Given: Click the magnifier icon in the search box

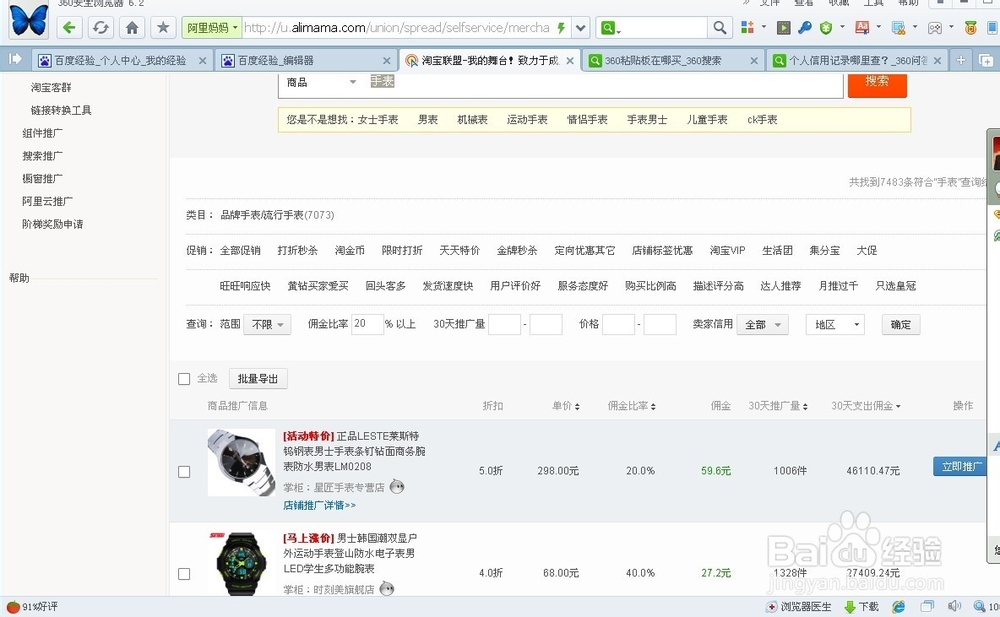Looking at the screenshot, I should pos(719,27).
